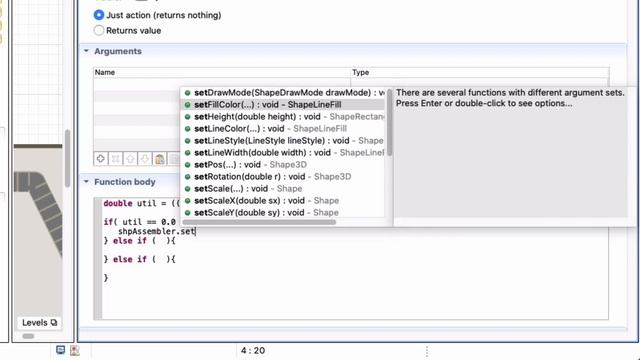Click green dot icon beside setScaleY
640x360 pixels.
coord(187,213)
